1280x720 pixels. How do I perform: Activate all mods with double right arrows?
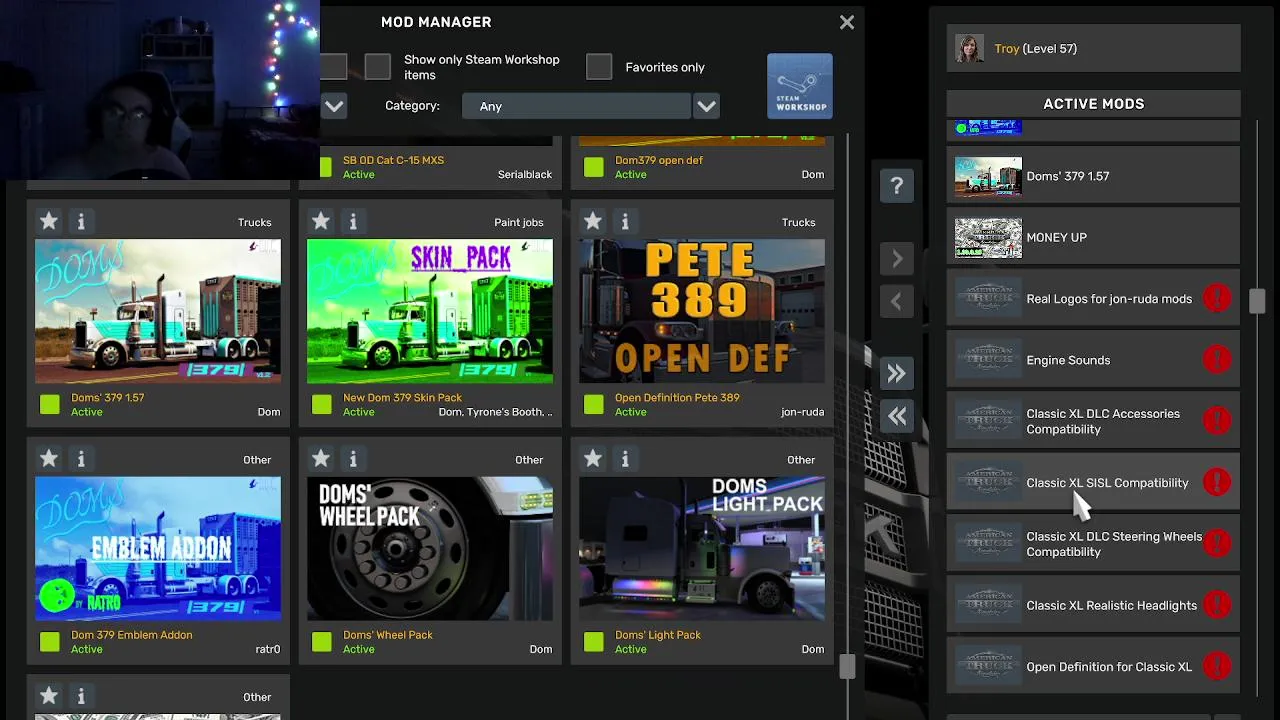pos(897,374)
